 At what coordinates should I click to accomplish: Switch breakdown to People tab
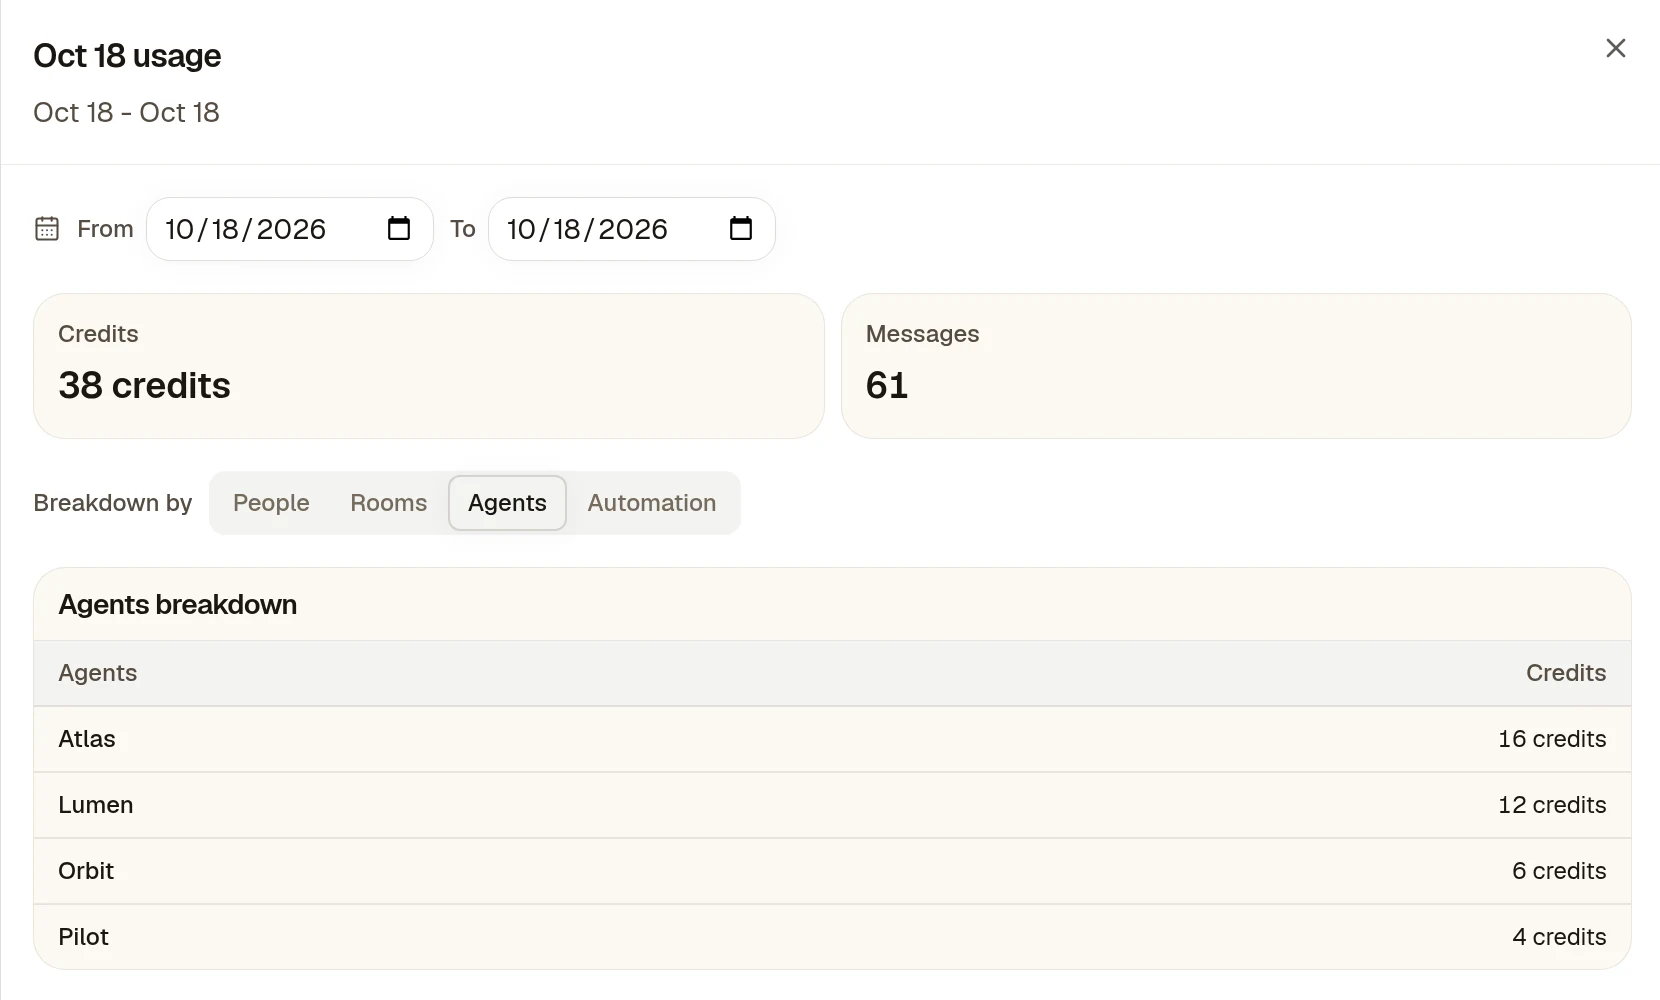(x=271, y=503)
